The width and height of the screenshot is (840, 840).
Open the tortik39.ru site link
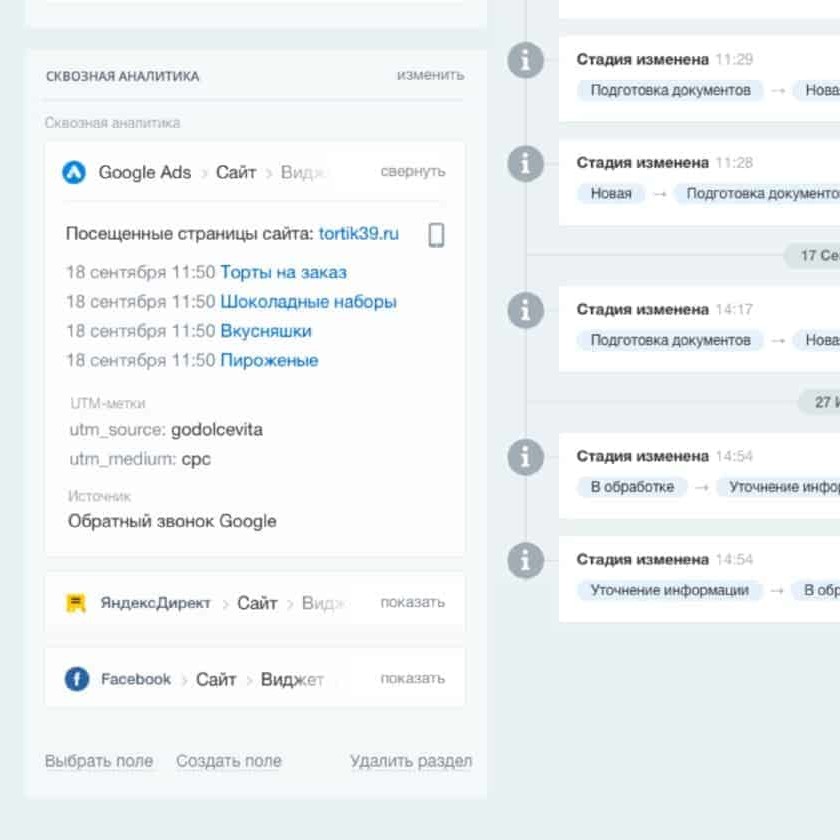[358, 234]
